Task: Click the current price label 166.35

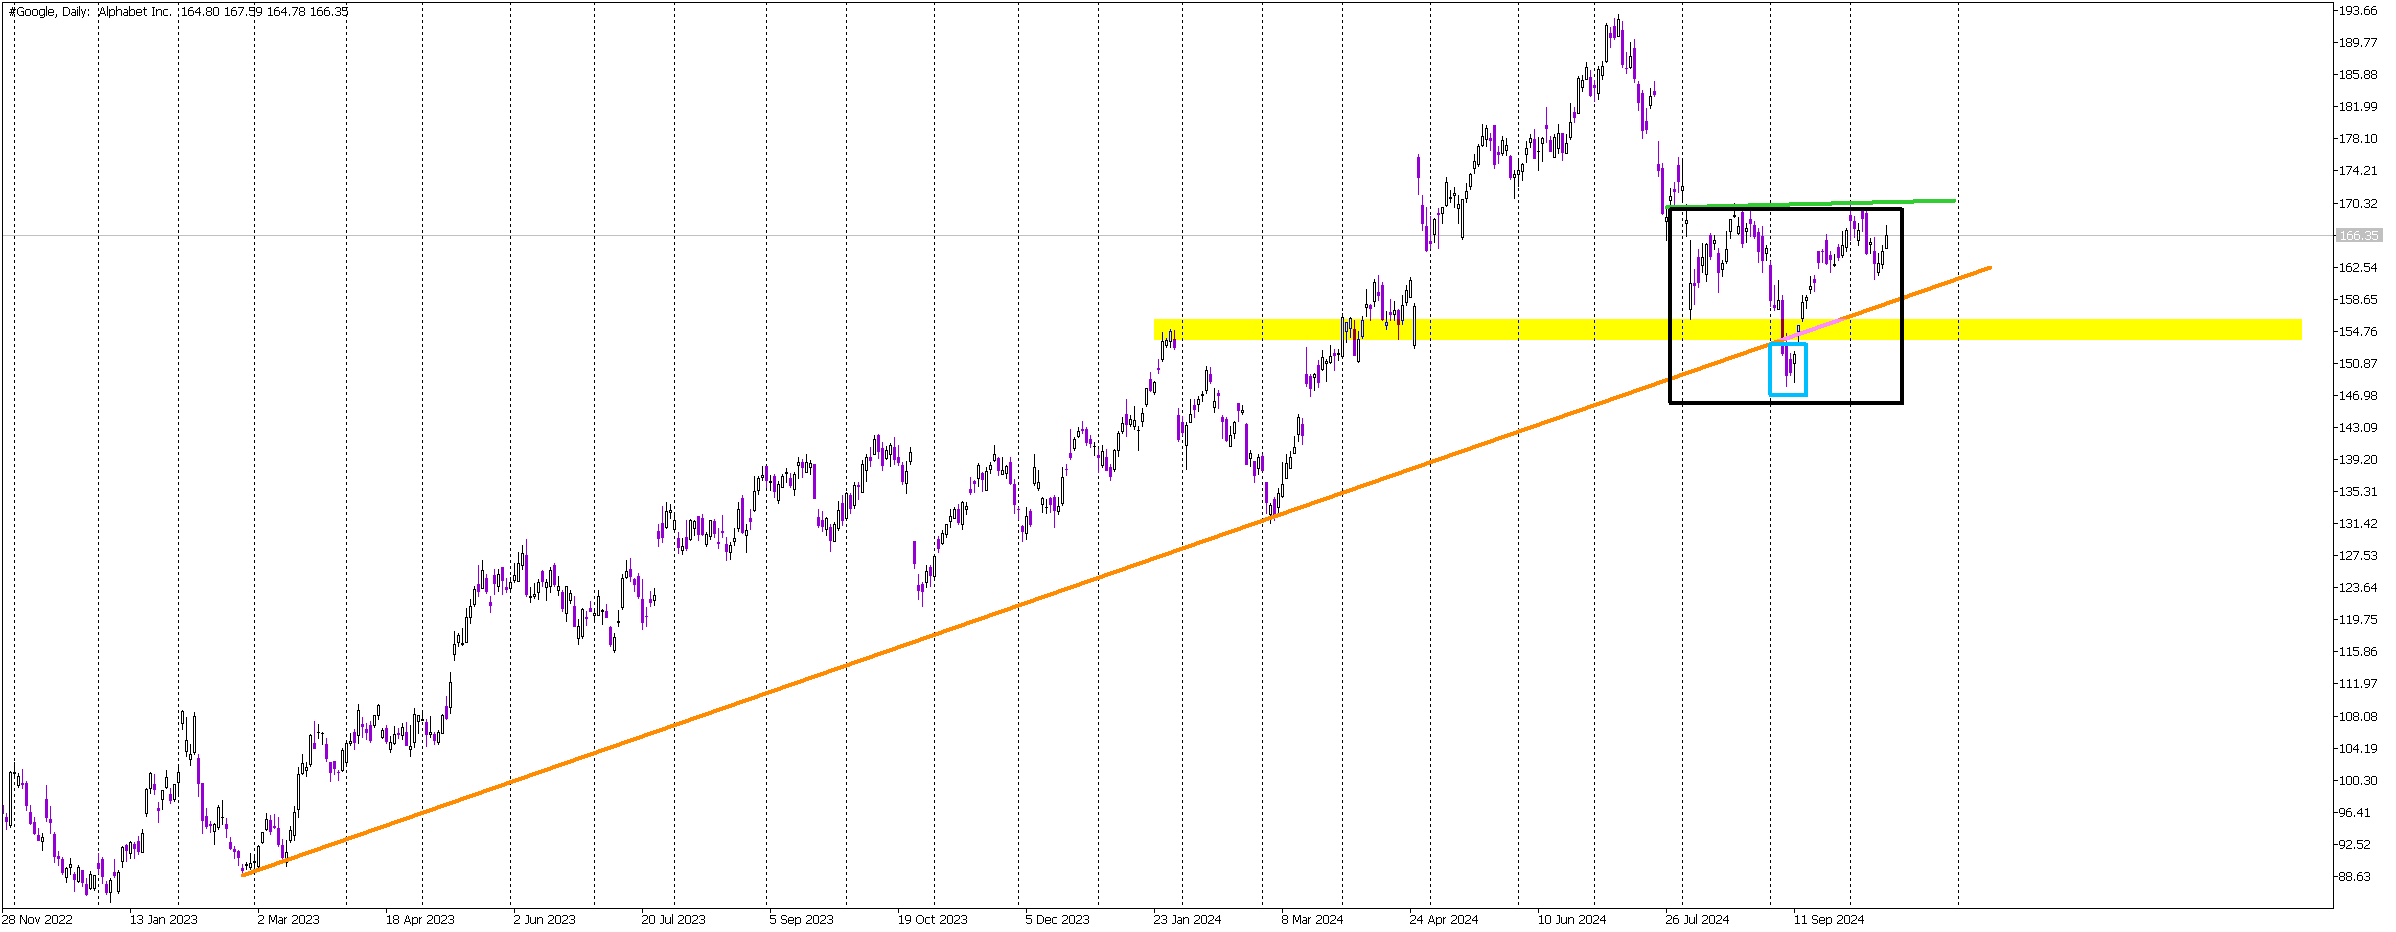Action: tap(2359, 236)
